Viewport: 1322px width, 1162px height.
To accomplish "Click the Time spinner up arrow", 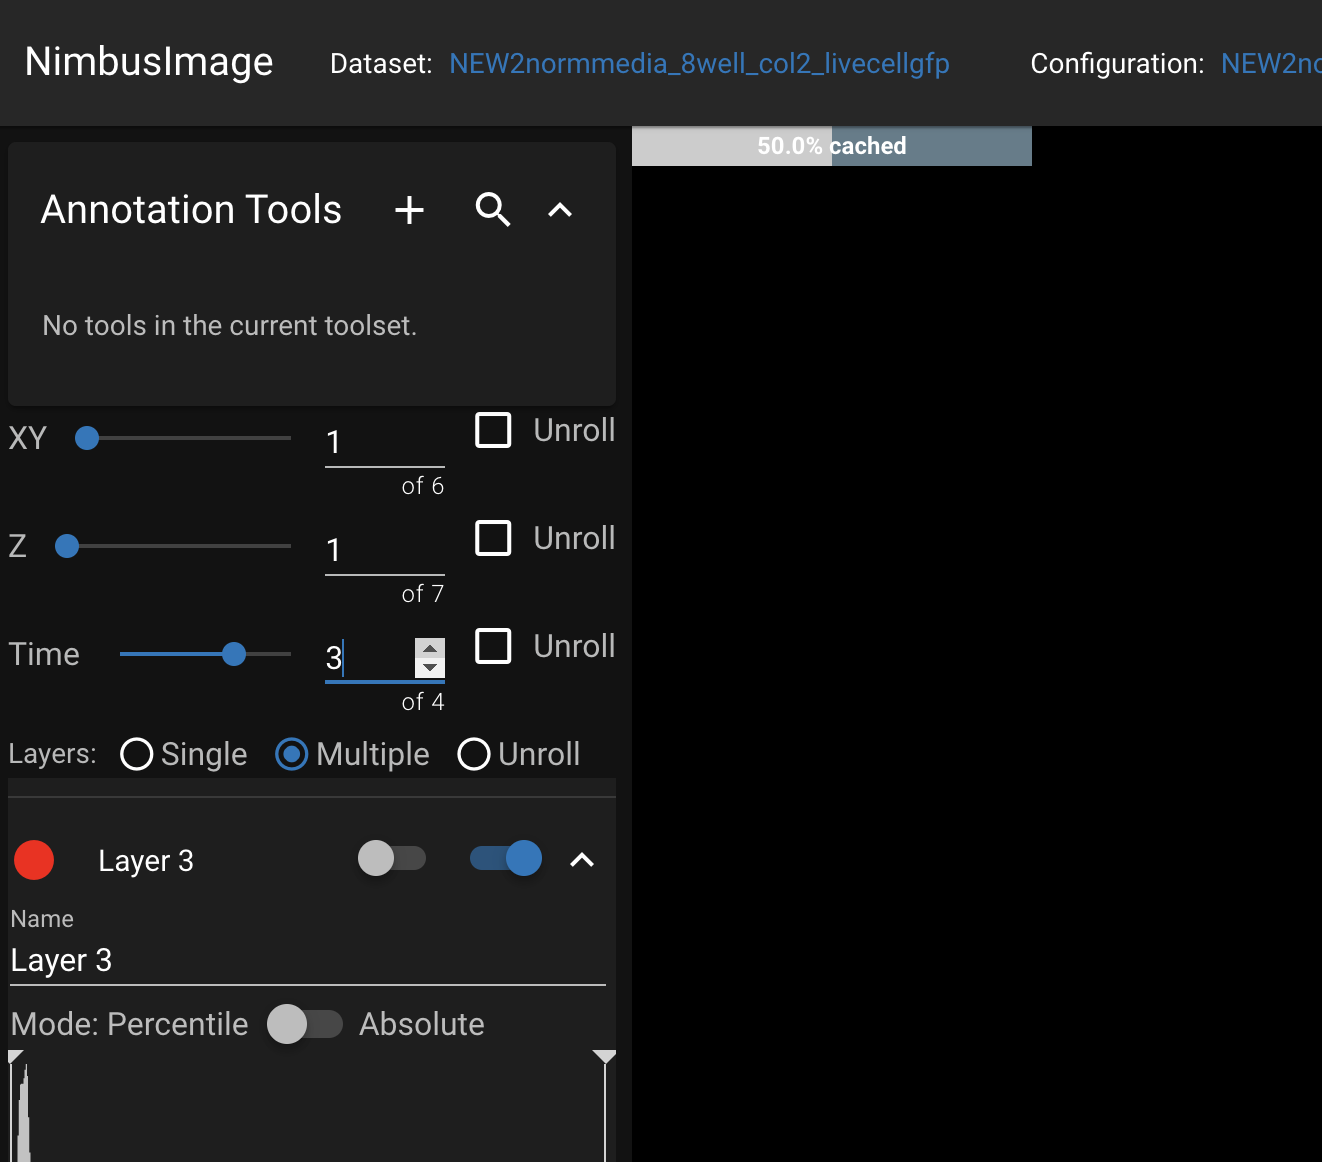I will [429, 647].
